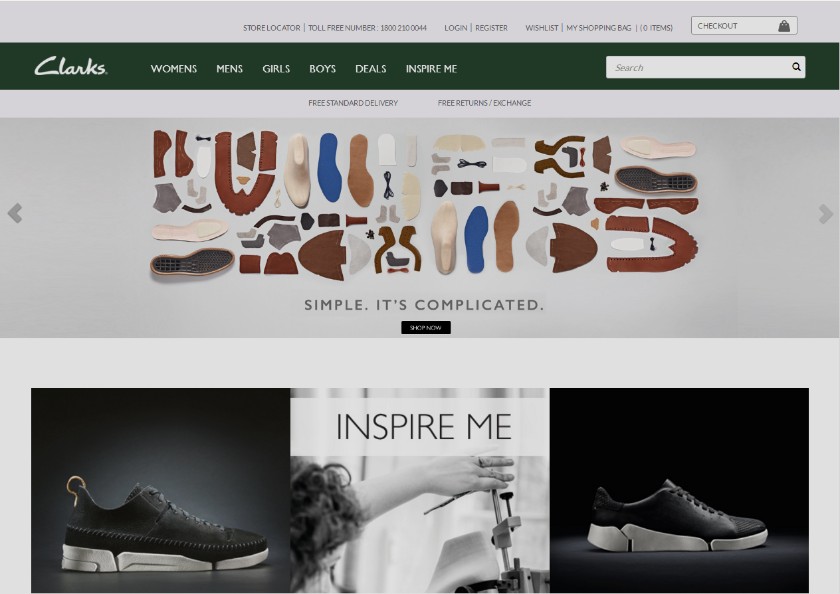Click the Store Locator link
This screenshot has height=594, width=840.
click(x=272, y=28)
